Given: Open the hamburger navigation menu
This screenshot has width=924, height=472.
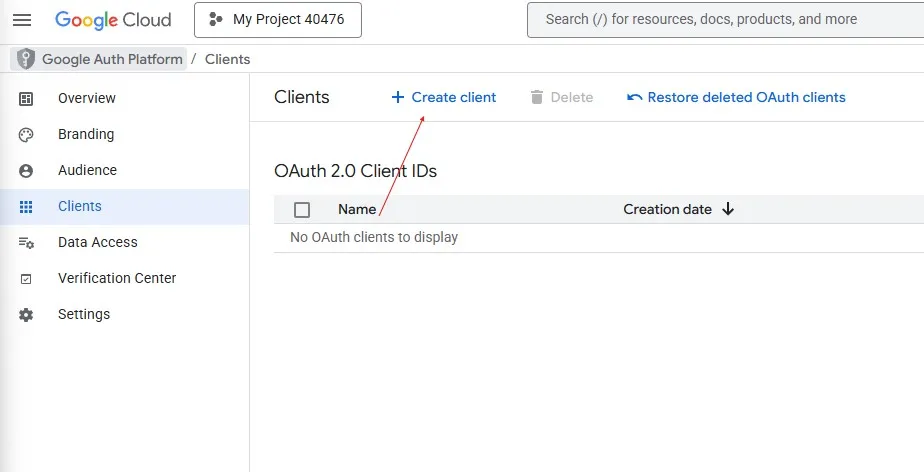Looking at the screenshot, I should pyautogui.click(x=22, y=20).
